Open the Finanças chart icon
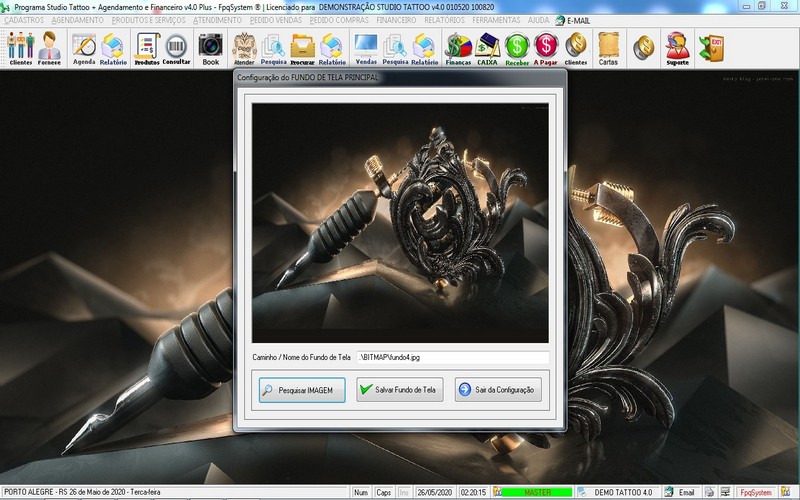The image size is (800, 500). (x=458, y=48)
